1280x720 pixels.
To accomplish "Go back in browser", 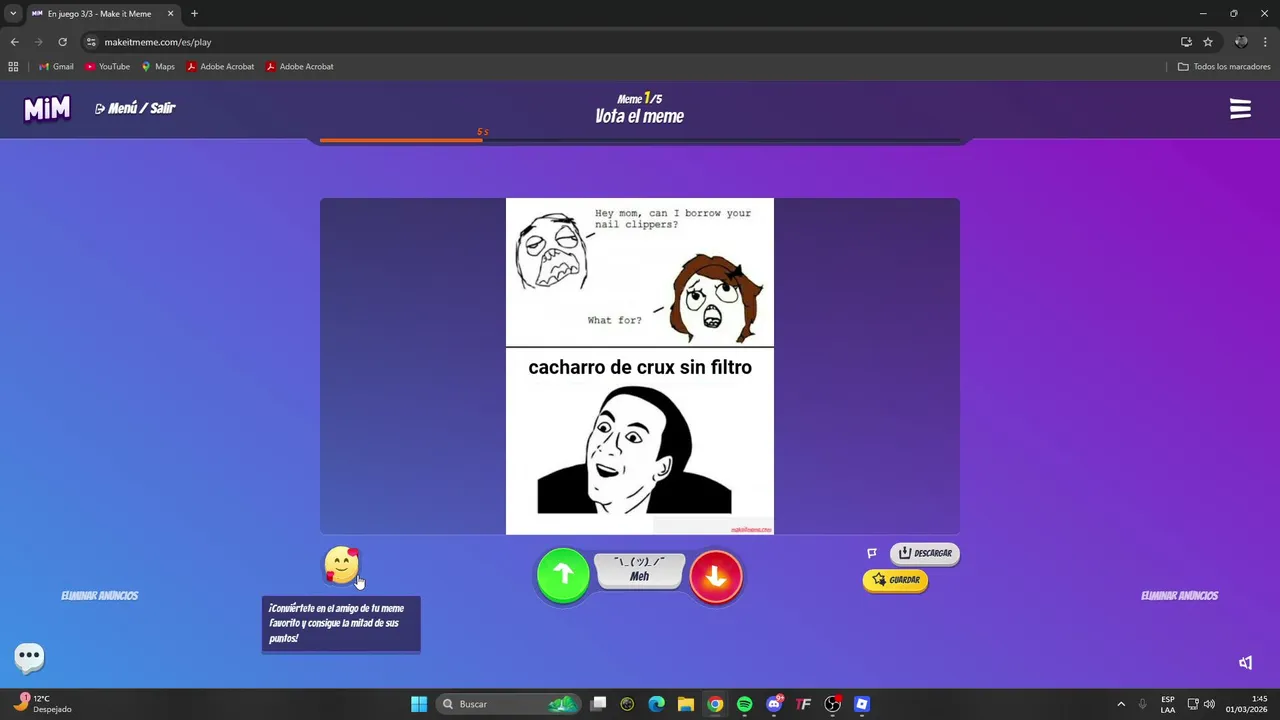I will 14,42.
